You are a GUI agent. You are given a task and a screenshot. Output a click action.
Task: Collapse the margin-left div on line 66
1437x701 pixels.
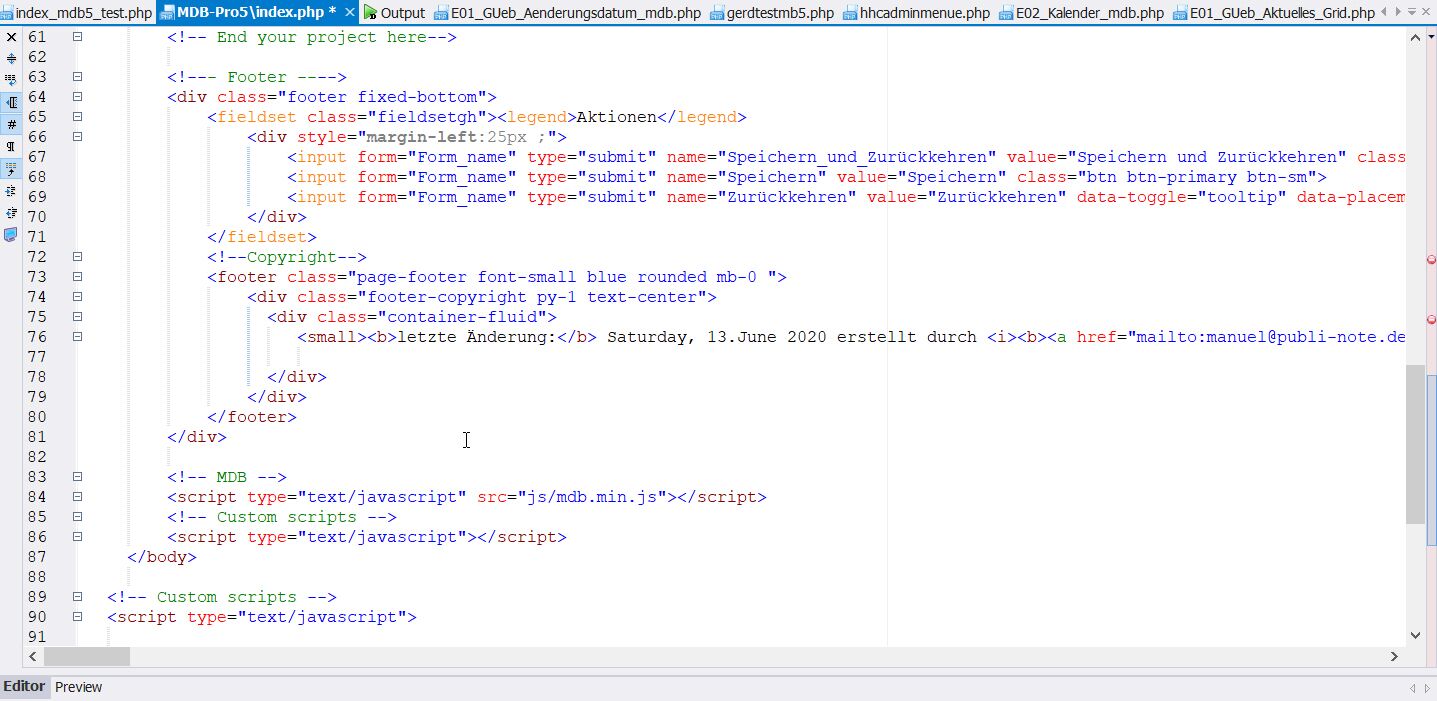click(x=77, y=137)
